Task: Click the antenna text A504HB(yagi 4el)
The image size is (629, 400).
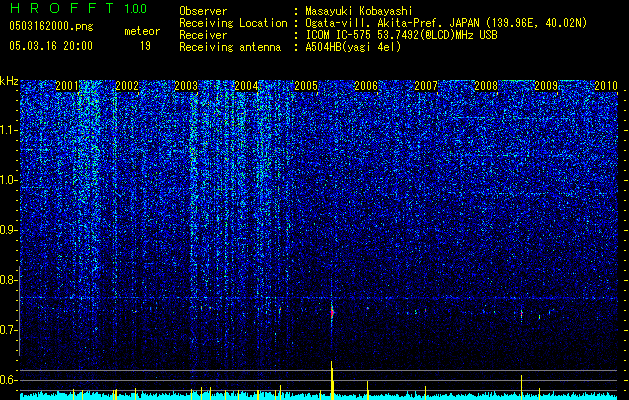Action: tap(353, 47)
